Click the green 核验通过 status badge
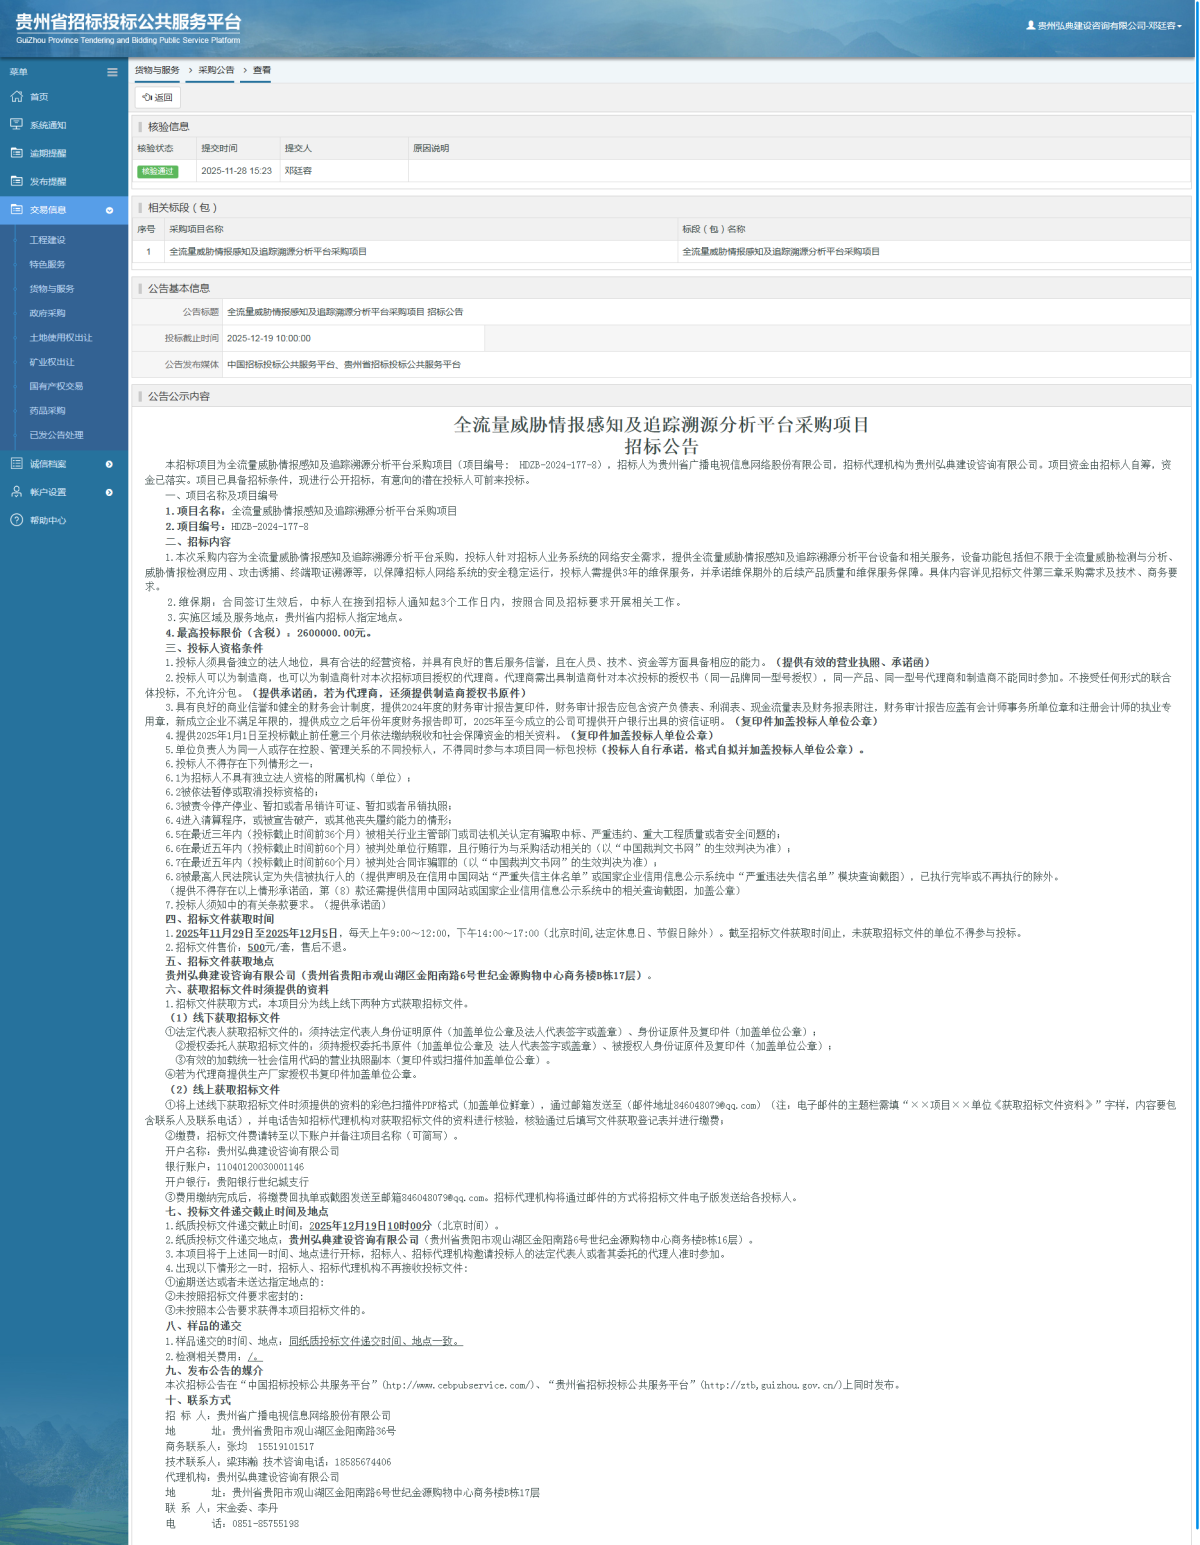This screenshot has width=1200, height=1545. [x=157, y=171]
